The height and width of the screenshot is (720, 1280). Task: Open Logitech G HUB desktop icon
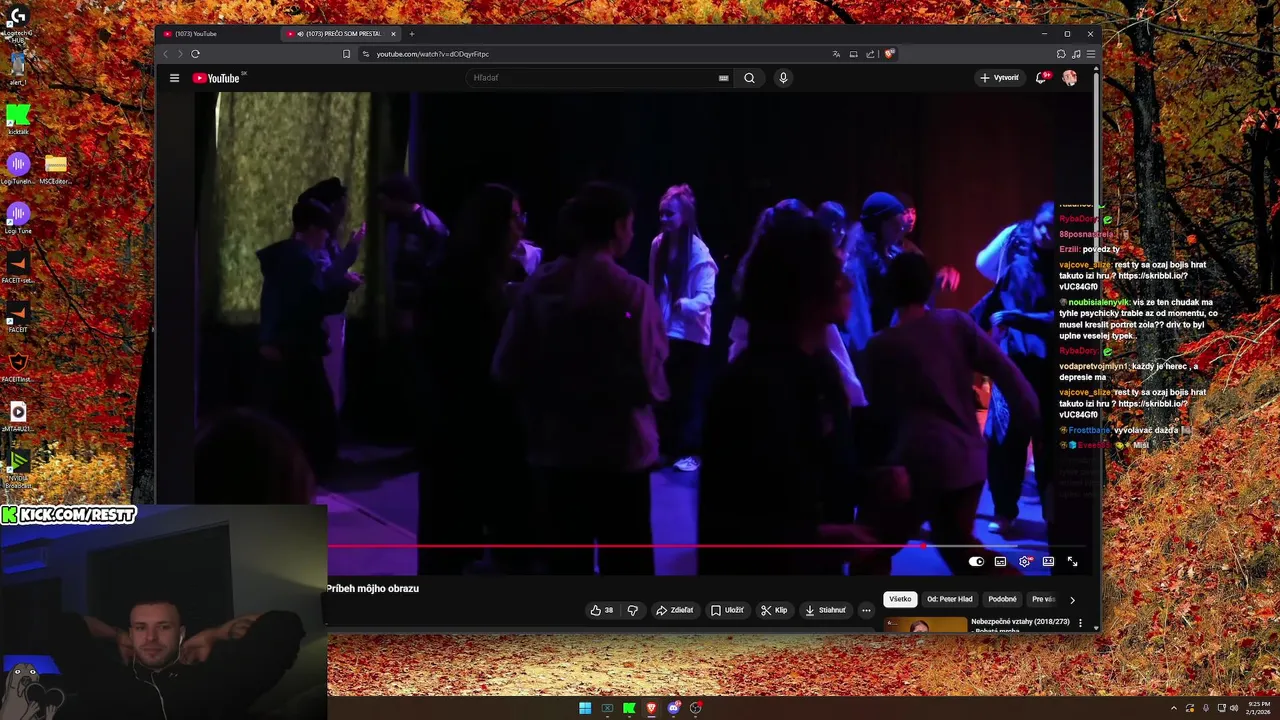(18, 22)
